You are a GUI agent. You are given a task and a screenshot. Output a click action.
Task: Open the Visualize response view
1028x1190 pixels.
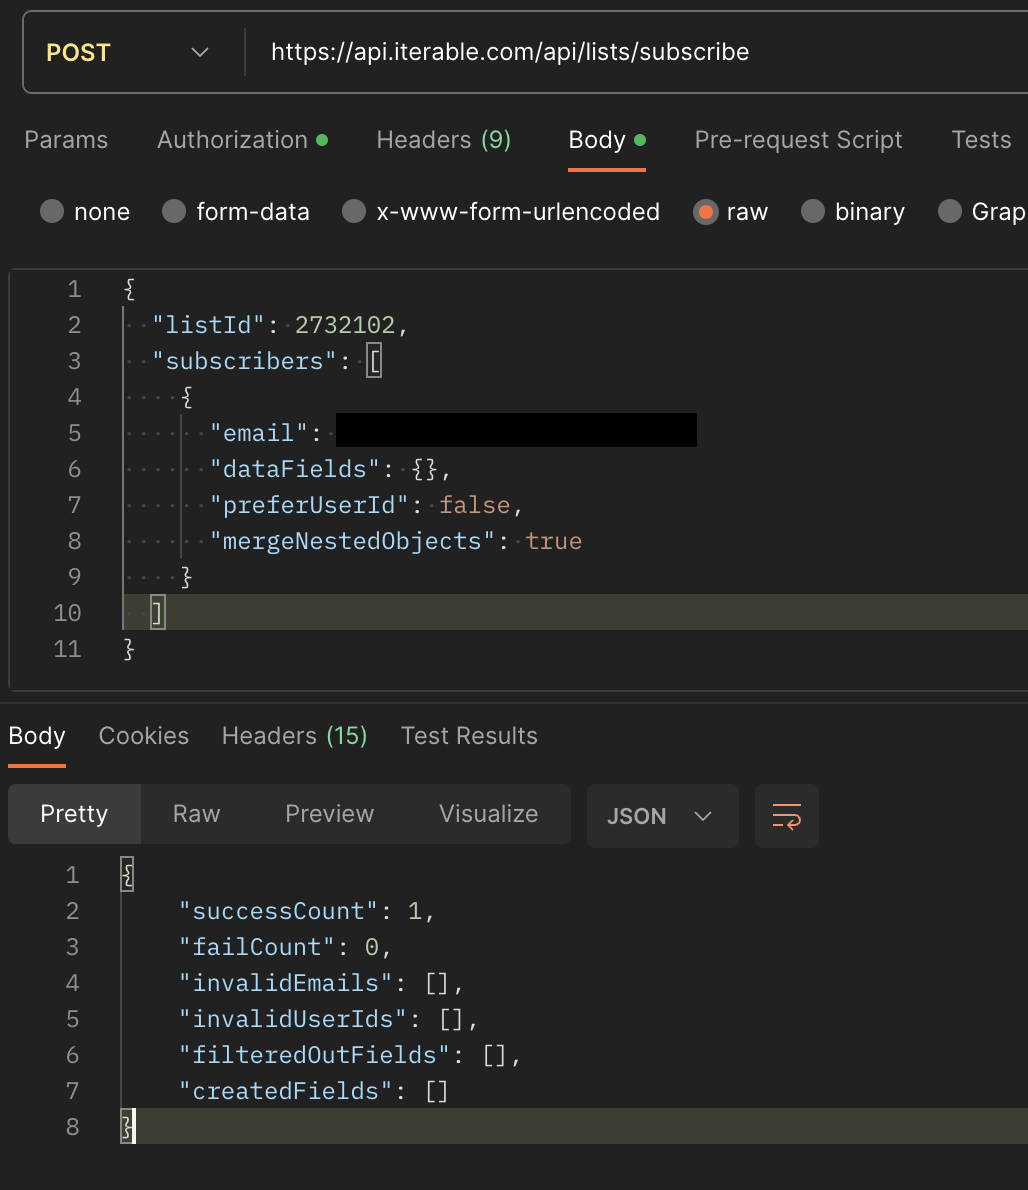488,814
